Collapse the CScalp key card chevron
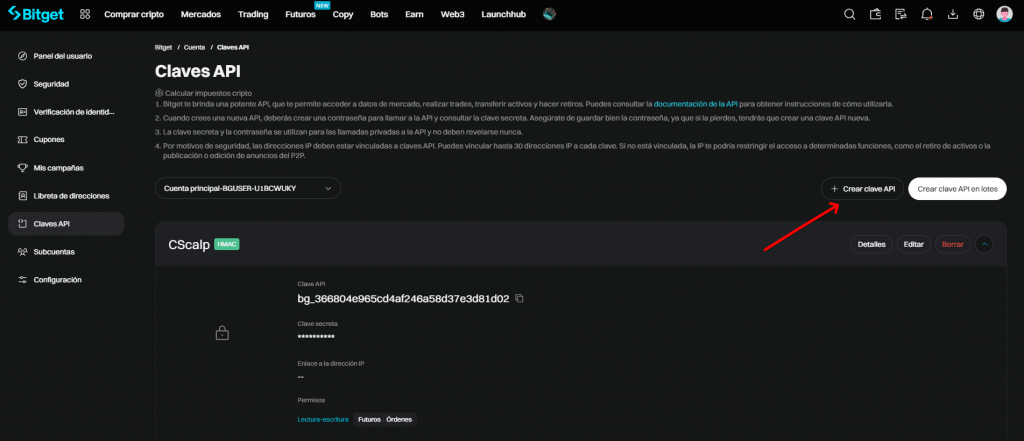 [984, 244]
